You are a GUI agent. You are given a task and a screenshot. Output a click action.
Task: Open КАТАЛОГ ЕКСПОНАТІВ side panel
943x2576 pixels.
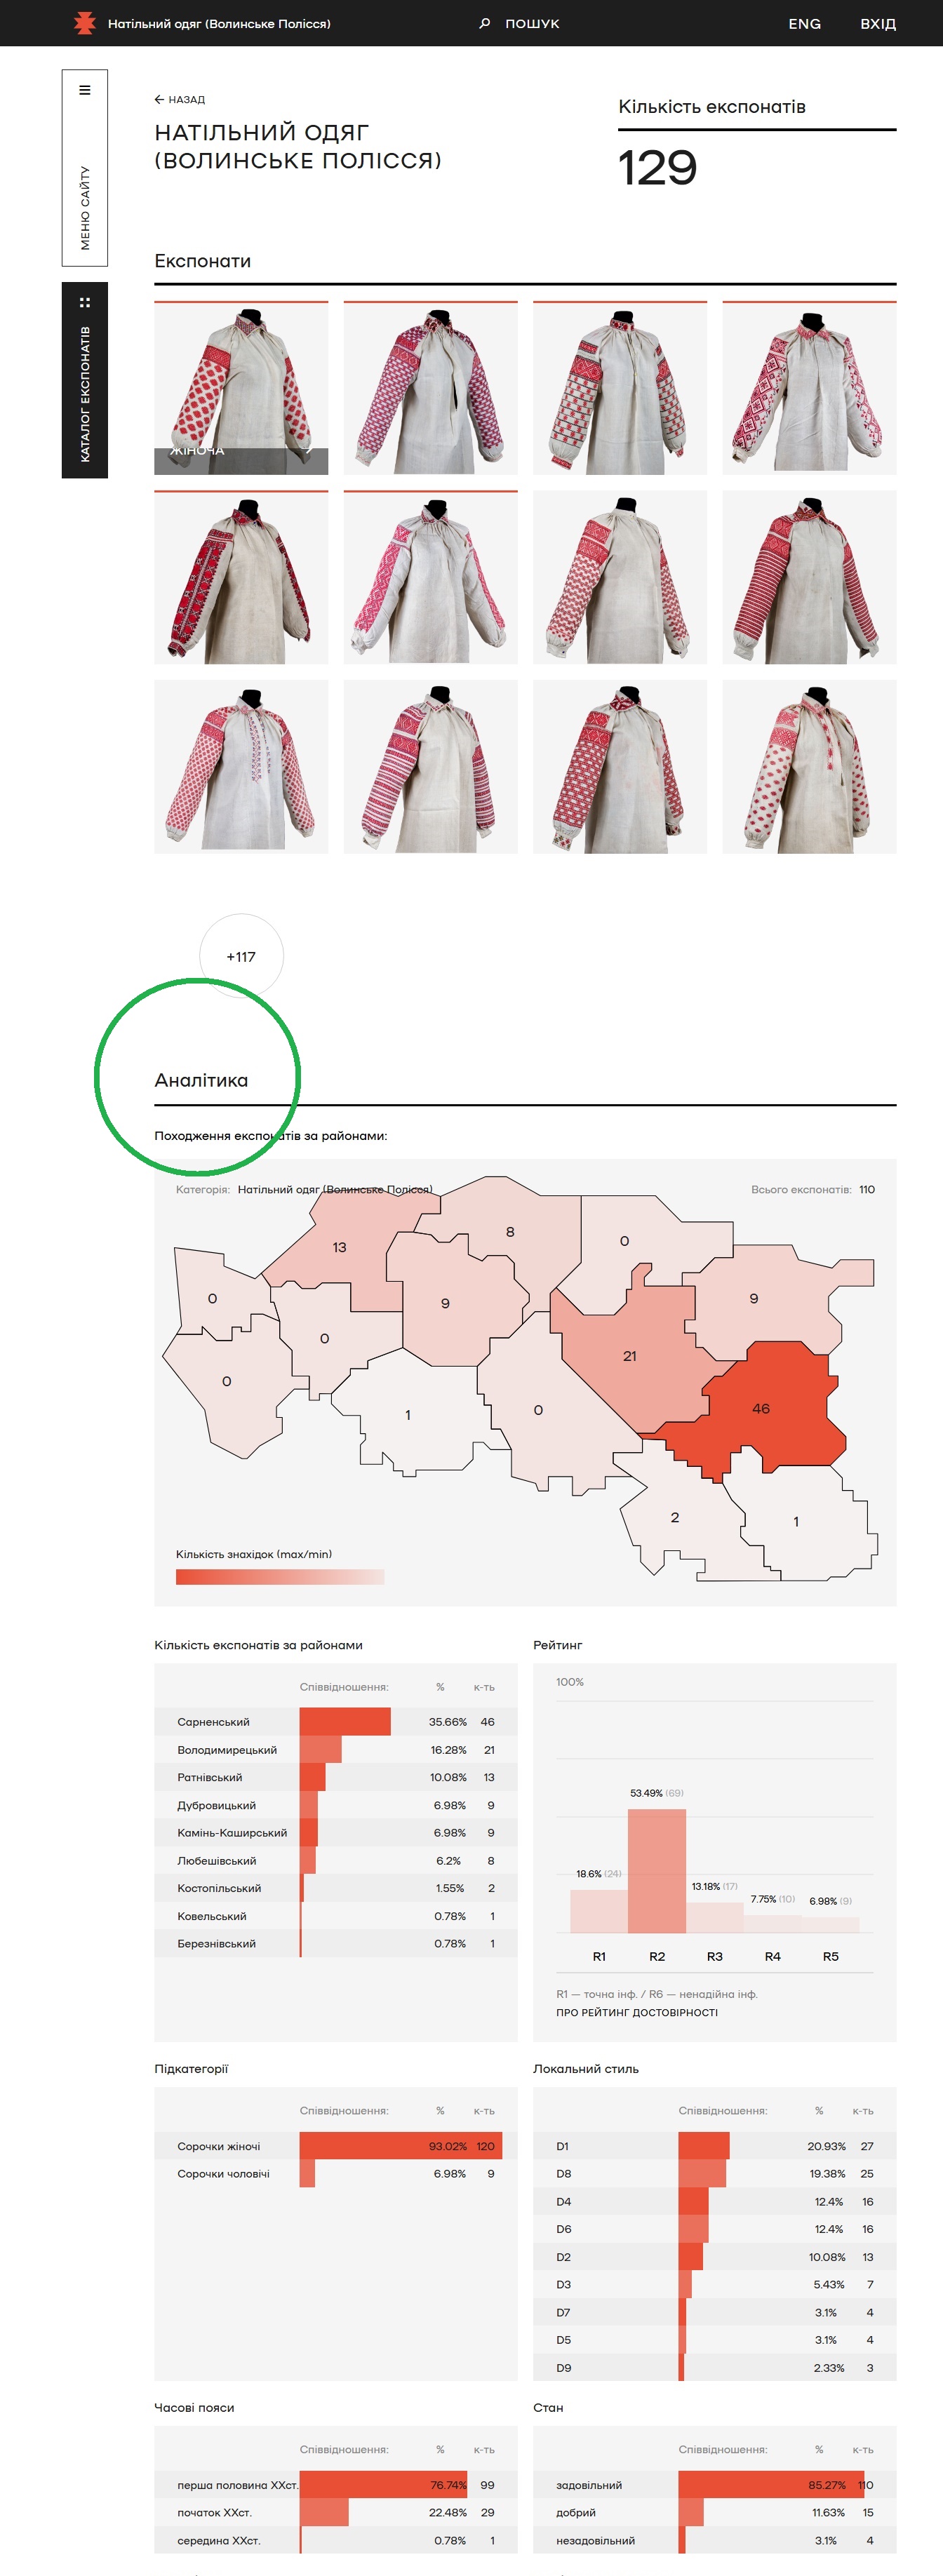85,393
